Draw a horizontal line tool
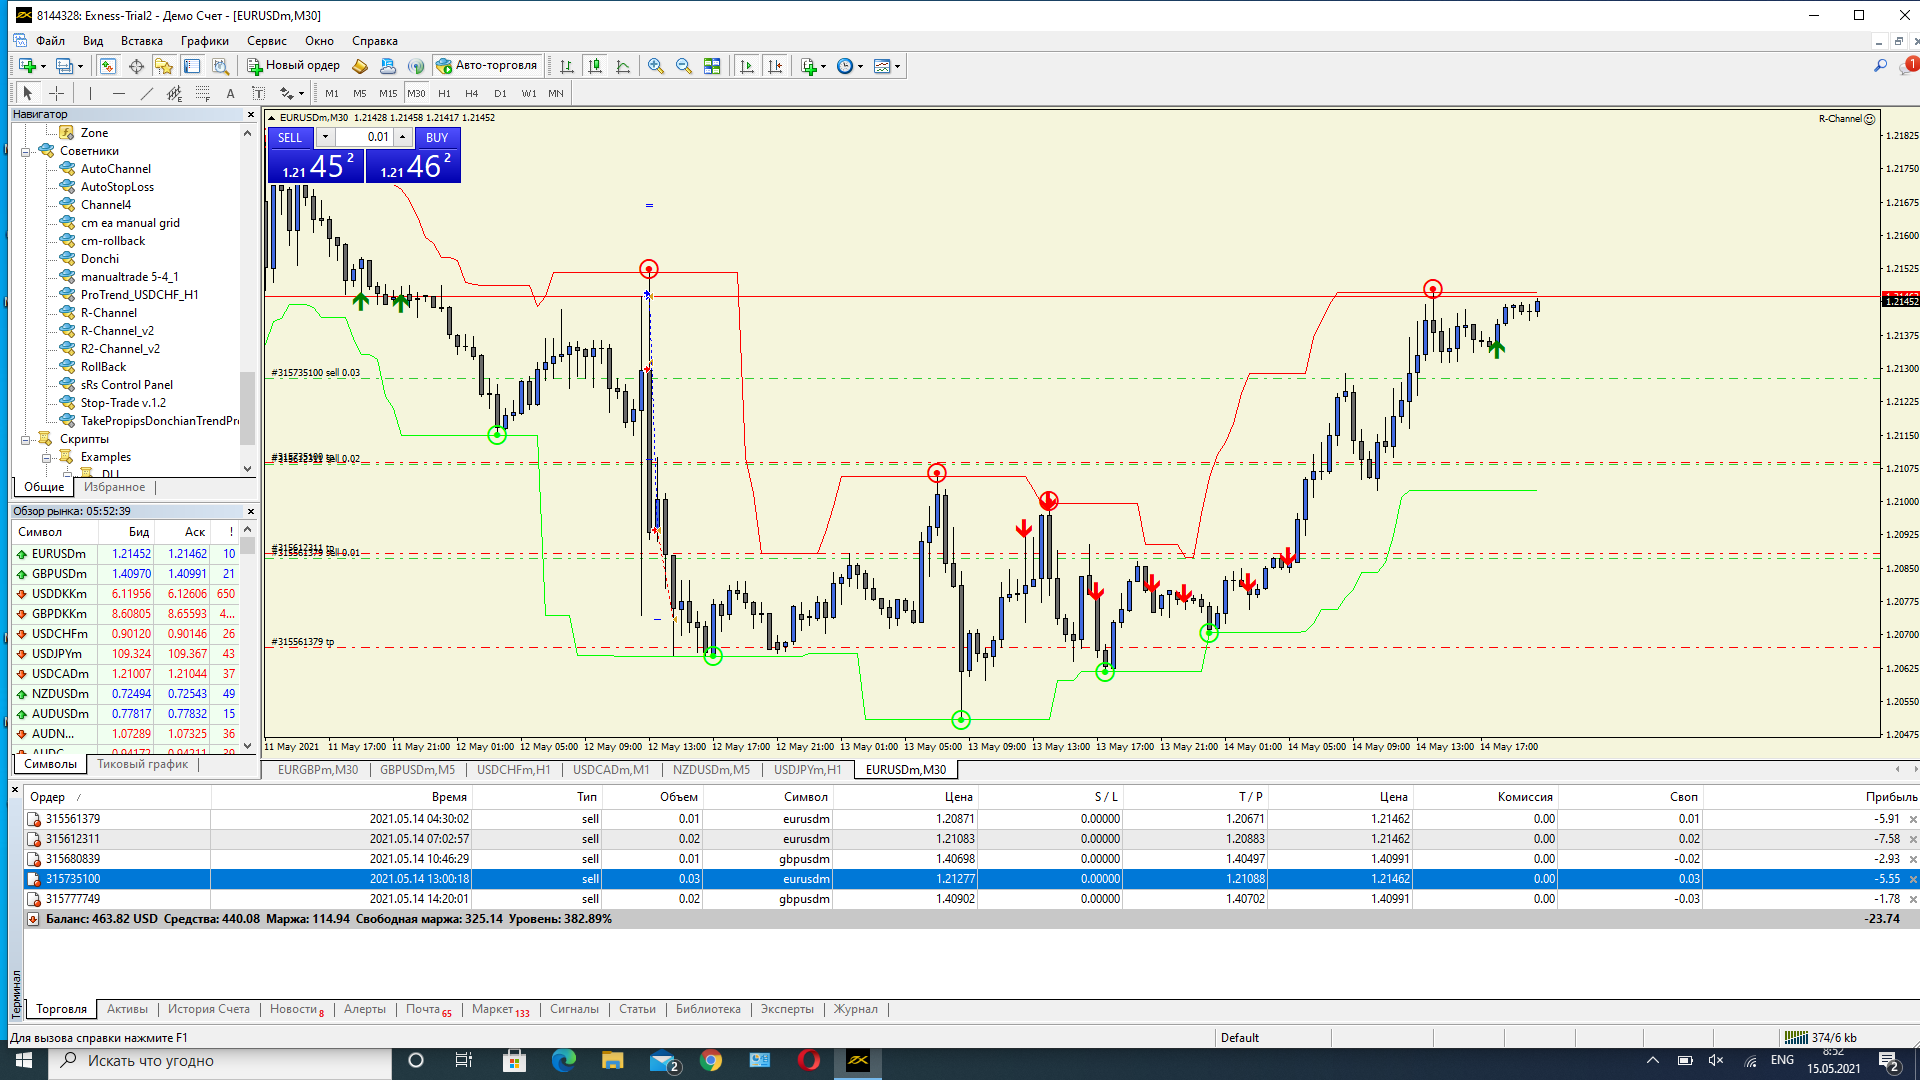The image size is (1920, 1080). [119, 93]
